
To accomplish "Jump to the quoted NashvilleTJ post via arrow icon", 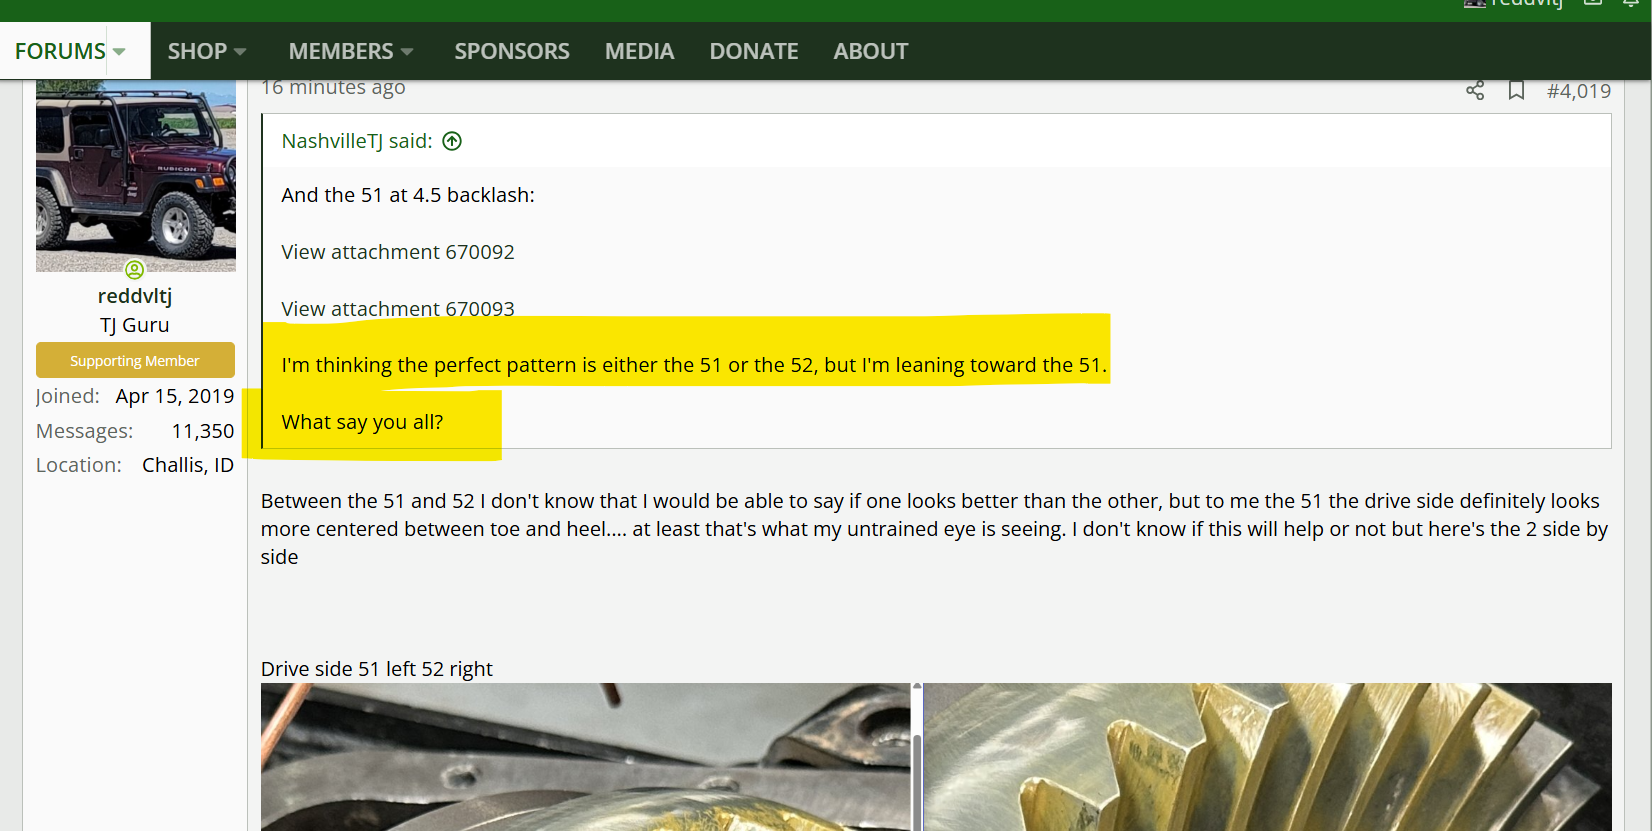I will pos(452,141).
